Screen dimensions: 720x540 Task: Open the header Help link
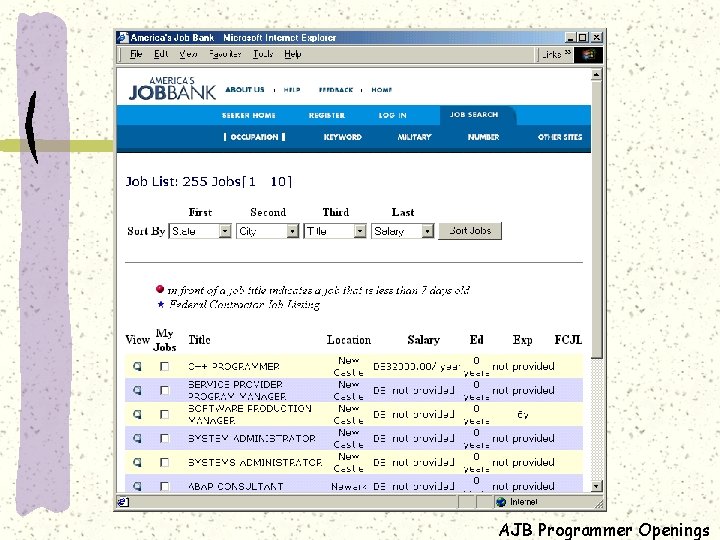coord(292,90)
